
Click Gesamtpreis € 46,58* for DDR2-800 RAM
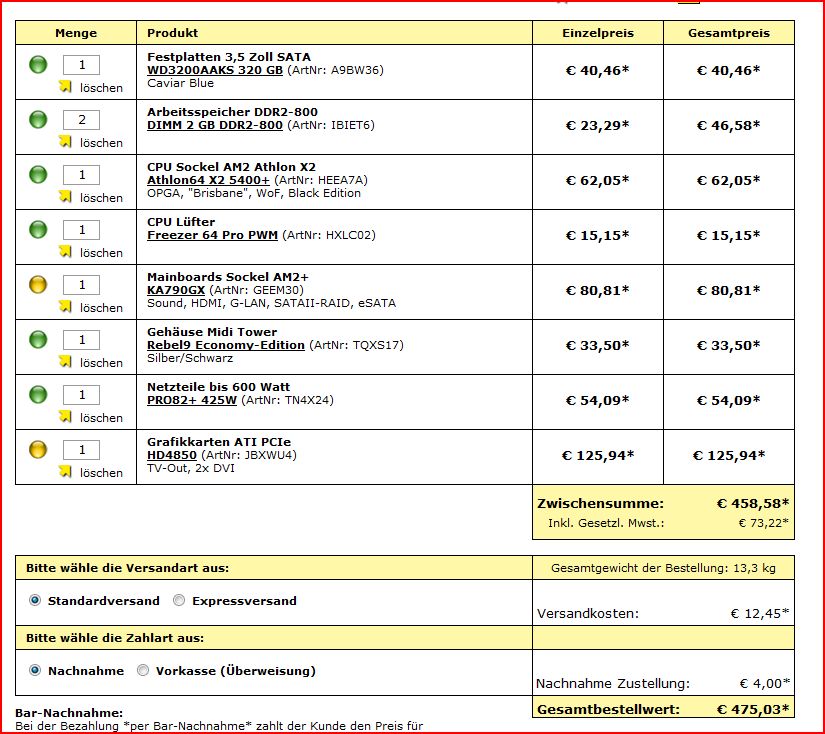click(729, 125)
